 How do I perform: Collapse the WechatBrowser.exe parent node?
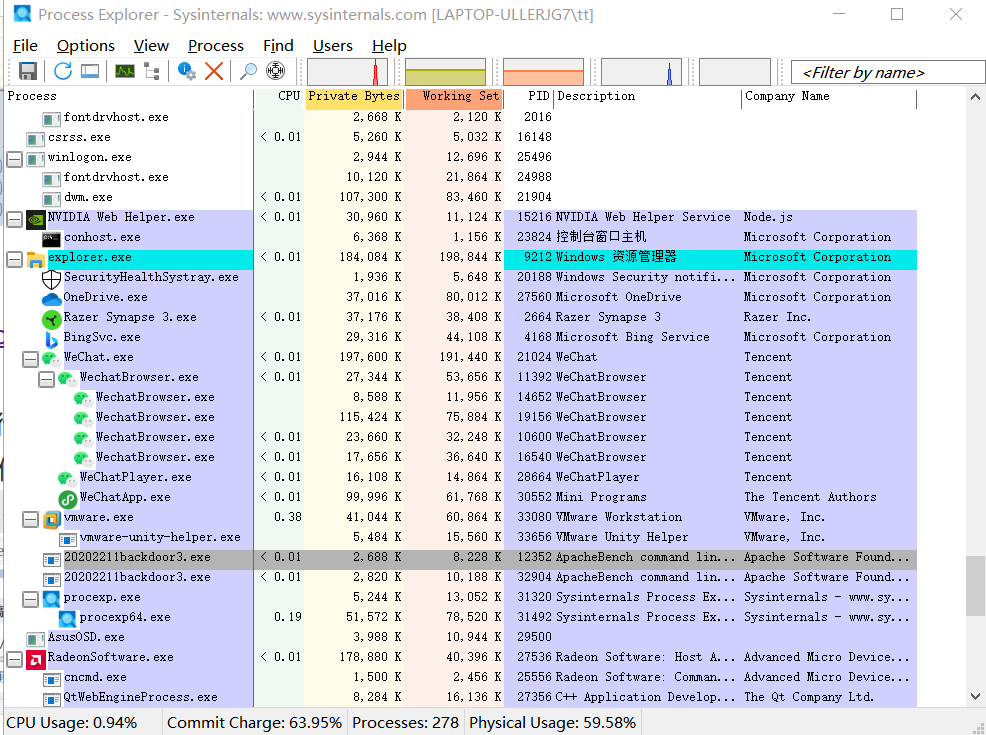pyautogui.click(x=46, y=379)
